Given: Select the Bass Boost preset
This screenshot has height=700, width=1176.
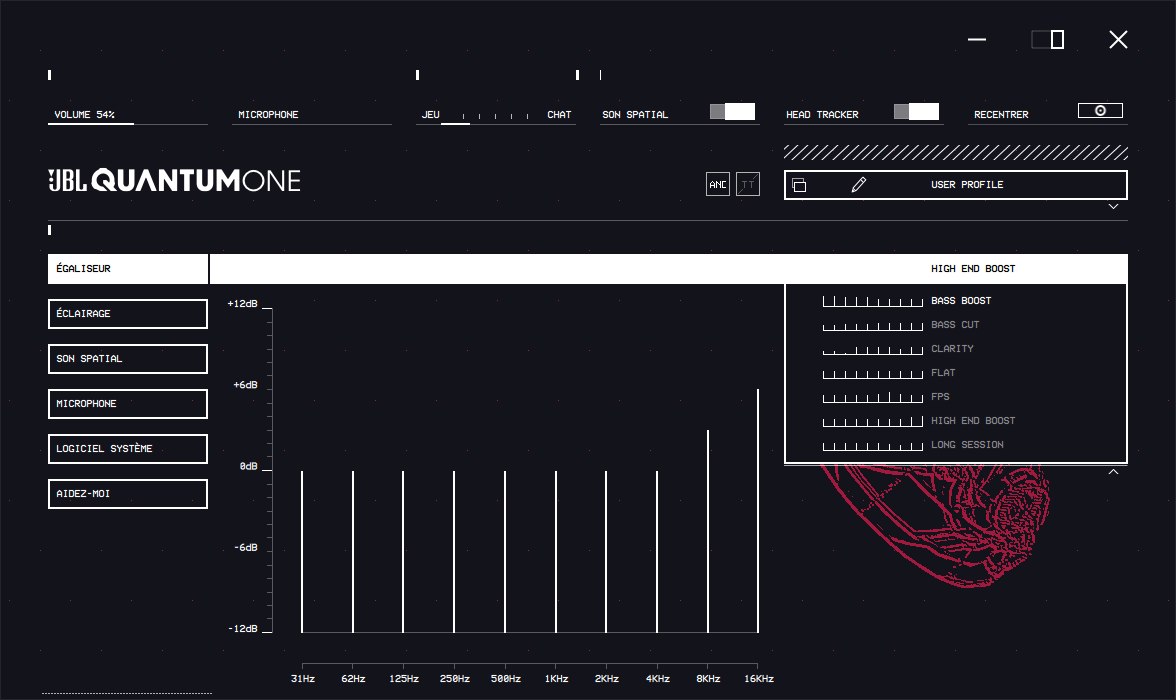Looking at the screenshot, I should click(956, 301).
